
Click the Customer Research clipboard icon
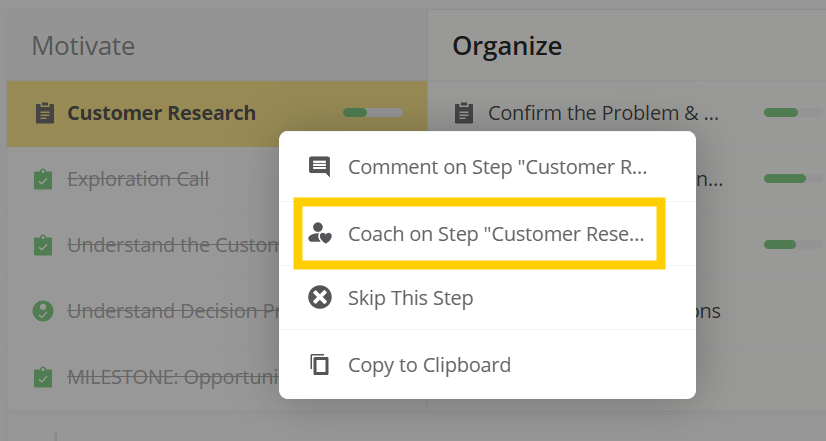[x=45, y=113]
